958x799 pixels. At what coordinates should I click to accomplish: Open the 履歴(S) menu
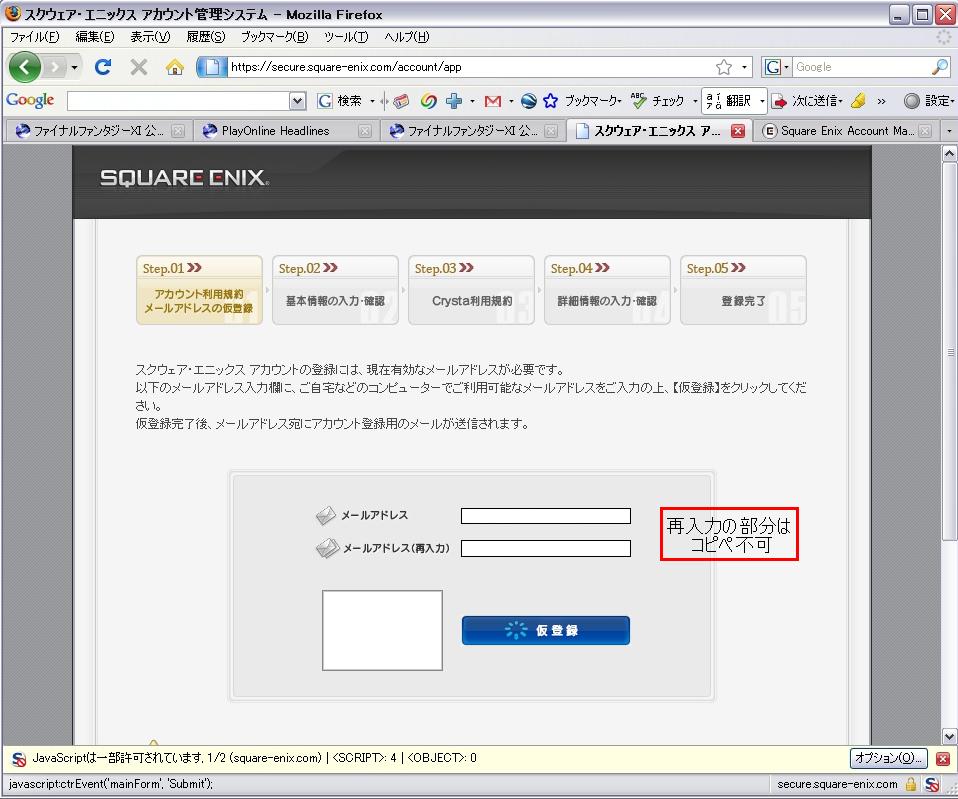click(x=206, y=37)
